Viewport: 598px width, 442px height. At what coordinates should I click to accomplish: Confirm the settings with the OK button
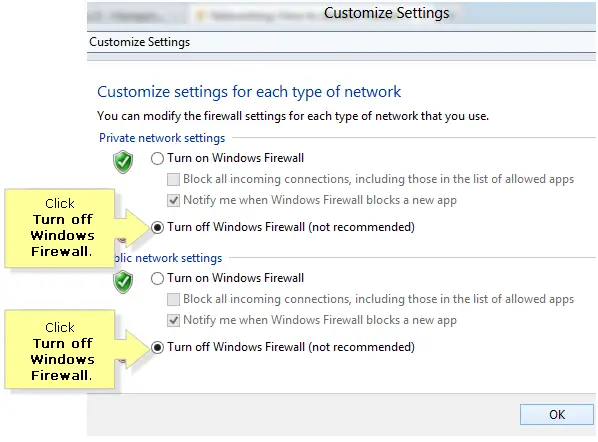tap(557, 415)
